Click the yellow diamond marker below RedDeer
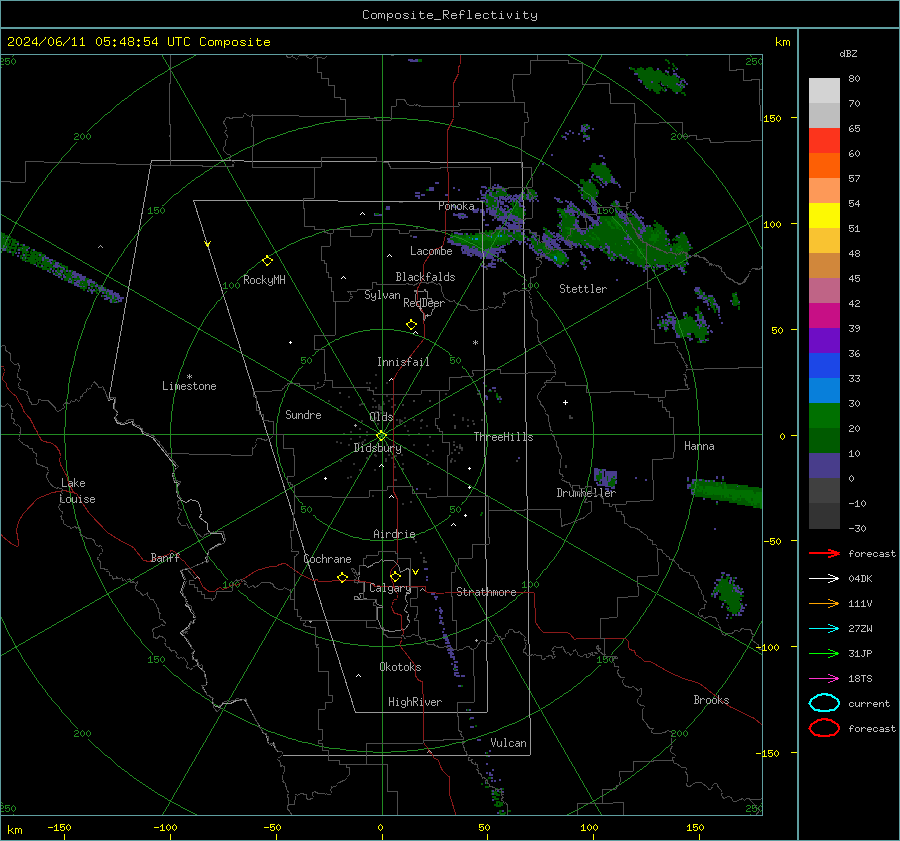The height and width of the screenshot is (841, 900). [412, 325]
